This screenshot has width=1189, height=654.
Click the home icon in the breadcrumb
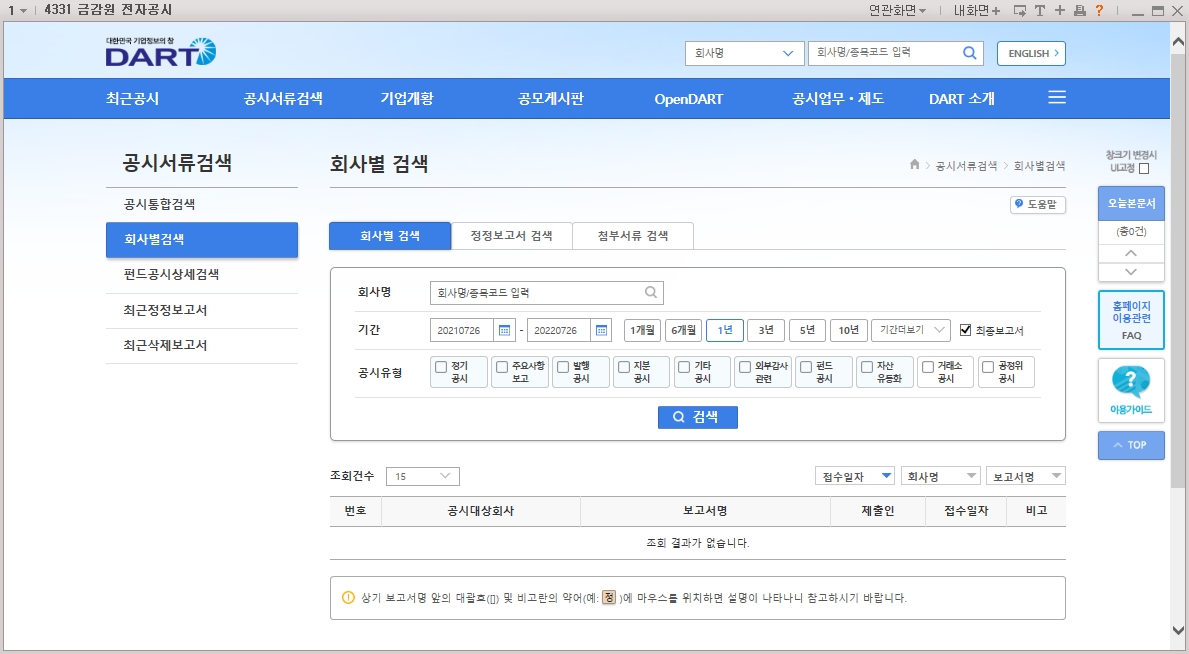coord(914,165)
